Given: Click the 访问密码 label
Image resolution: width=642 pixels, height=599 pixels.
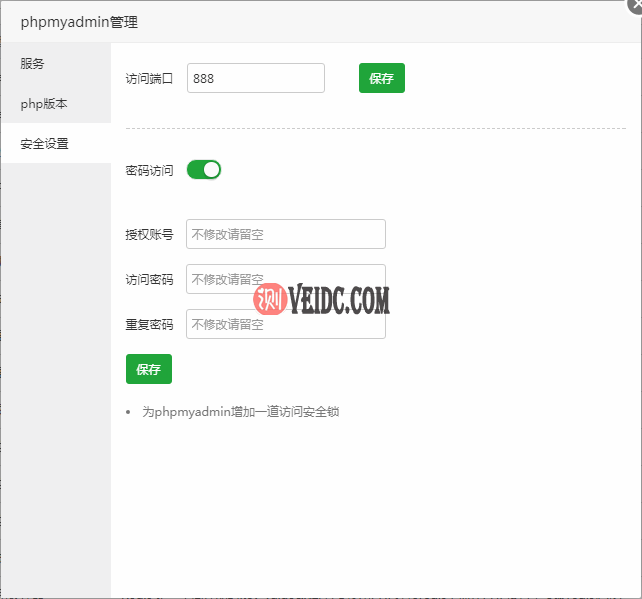Looking at the screenshot, I should (149, 280).
